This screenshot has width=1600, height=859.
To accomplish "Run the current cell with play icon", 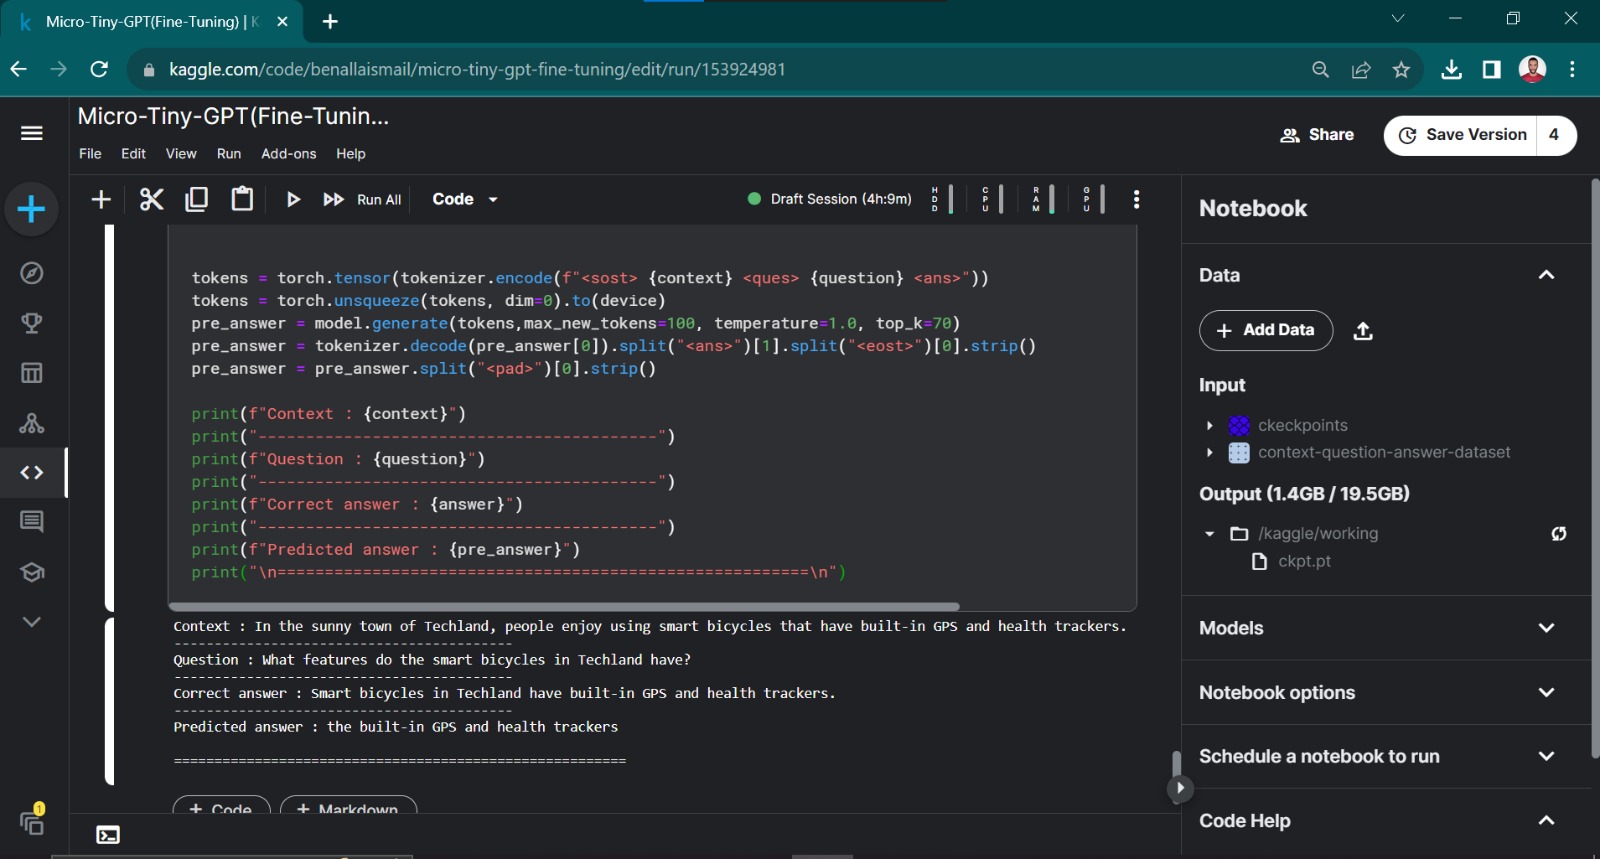I will [293, 200].
